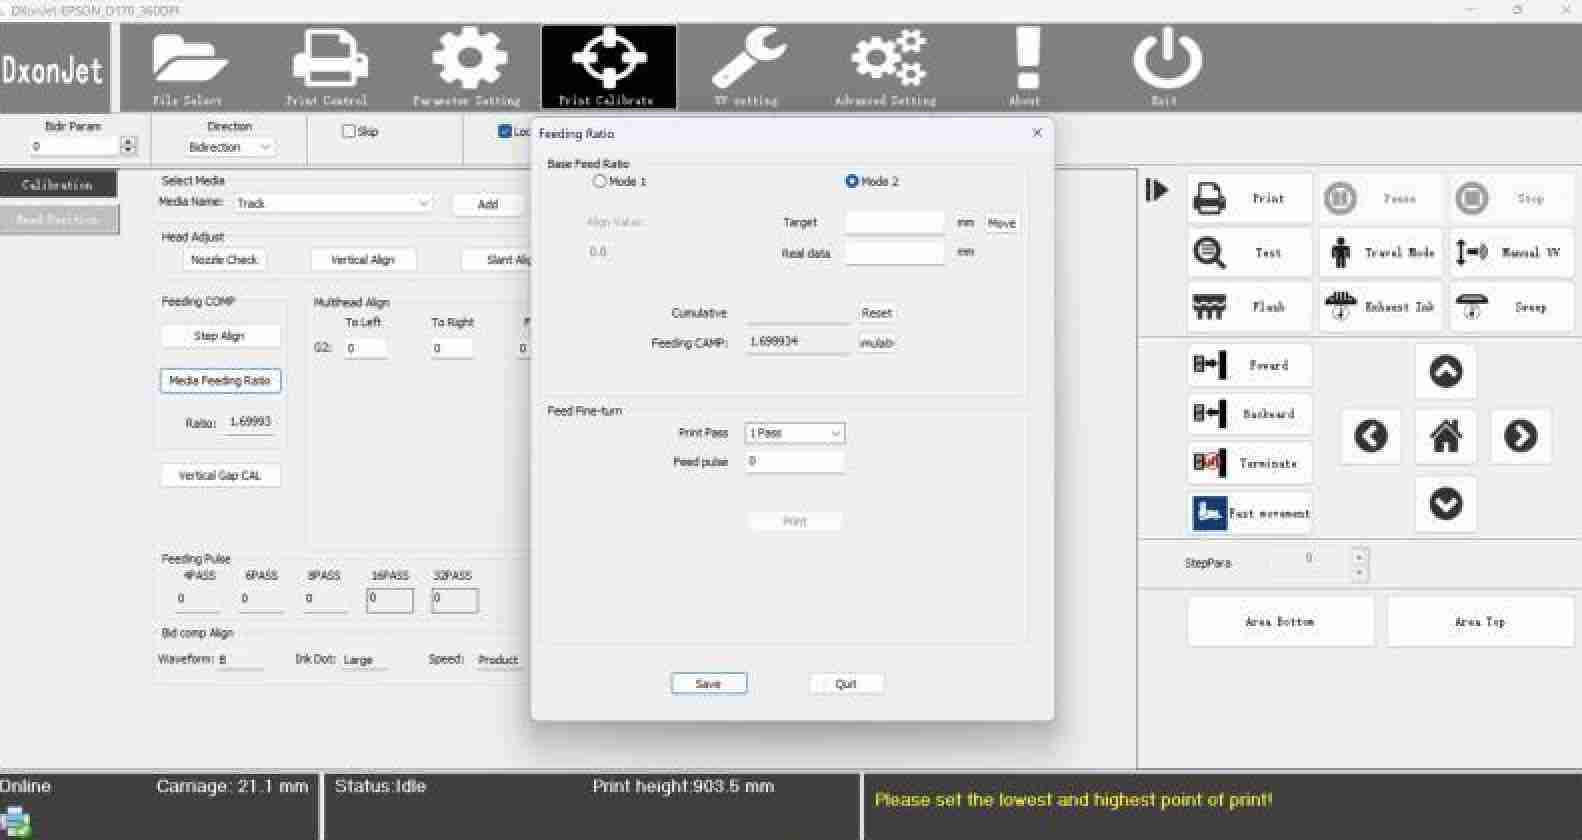Click Save in Feeding Ratio dialog
The height and width of the screenshot is (840, 1582).
[708, 684]
